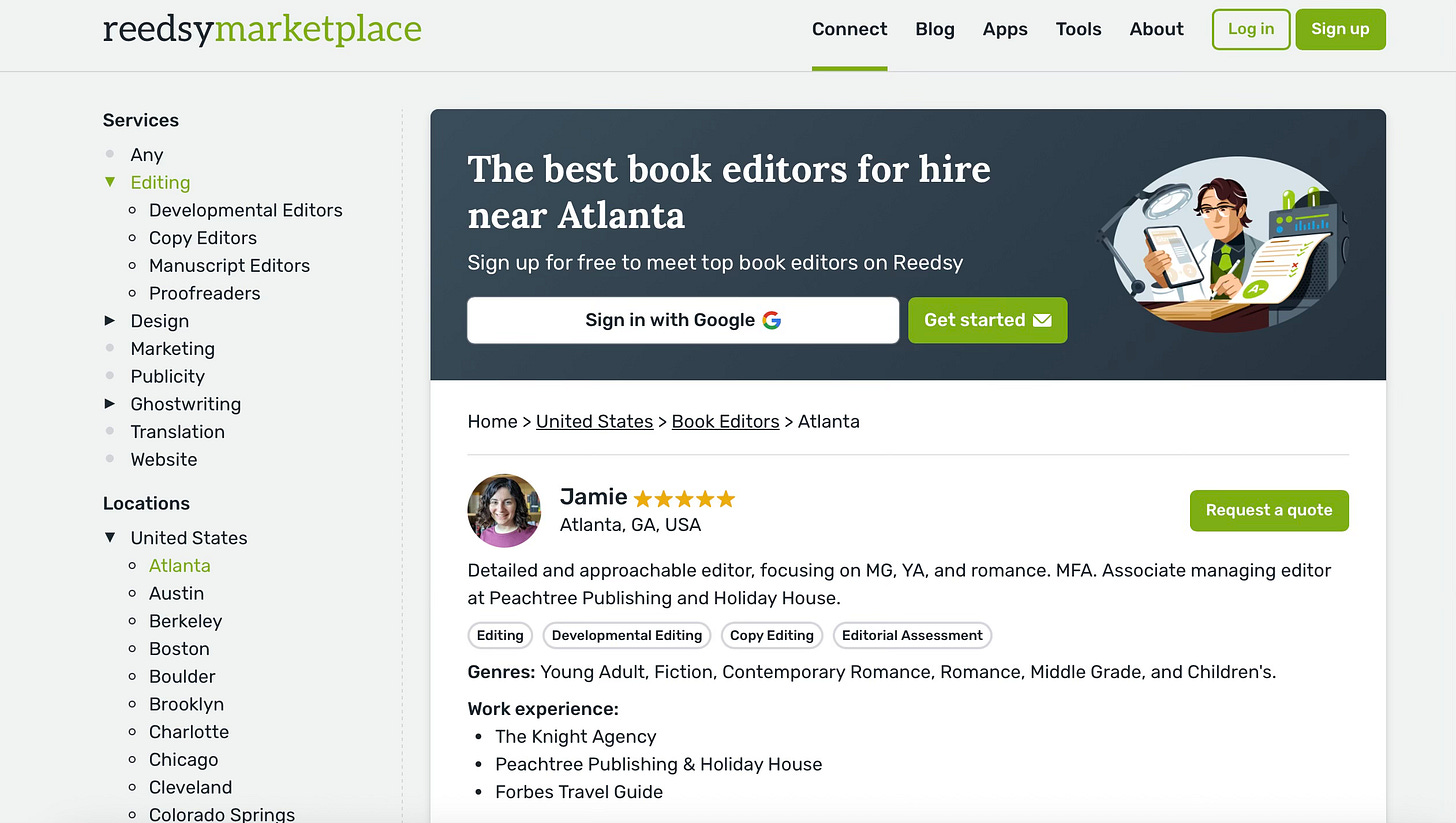Viewport: 1456px width, 823px height.
Task: Sign in with Google
Action: click(x=683, y=320)
